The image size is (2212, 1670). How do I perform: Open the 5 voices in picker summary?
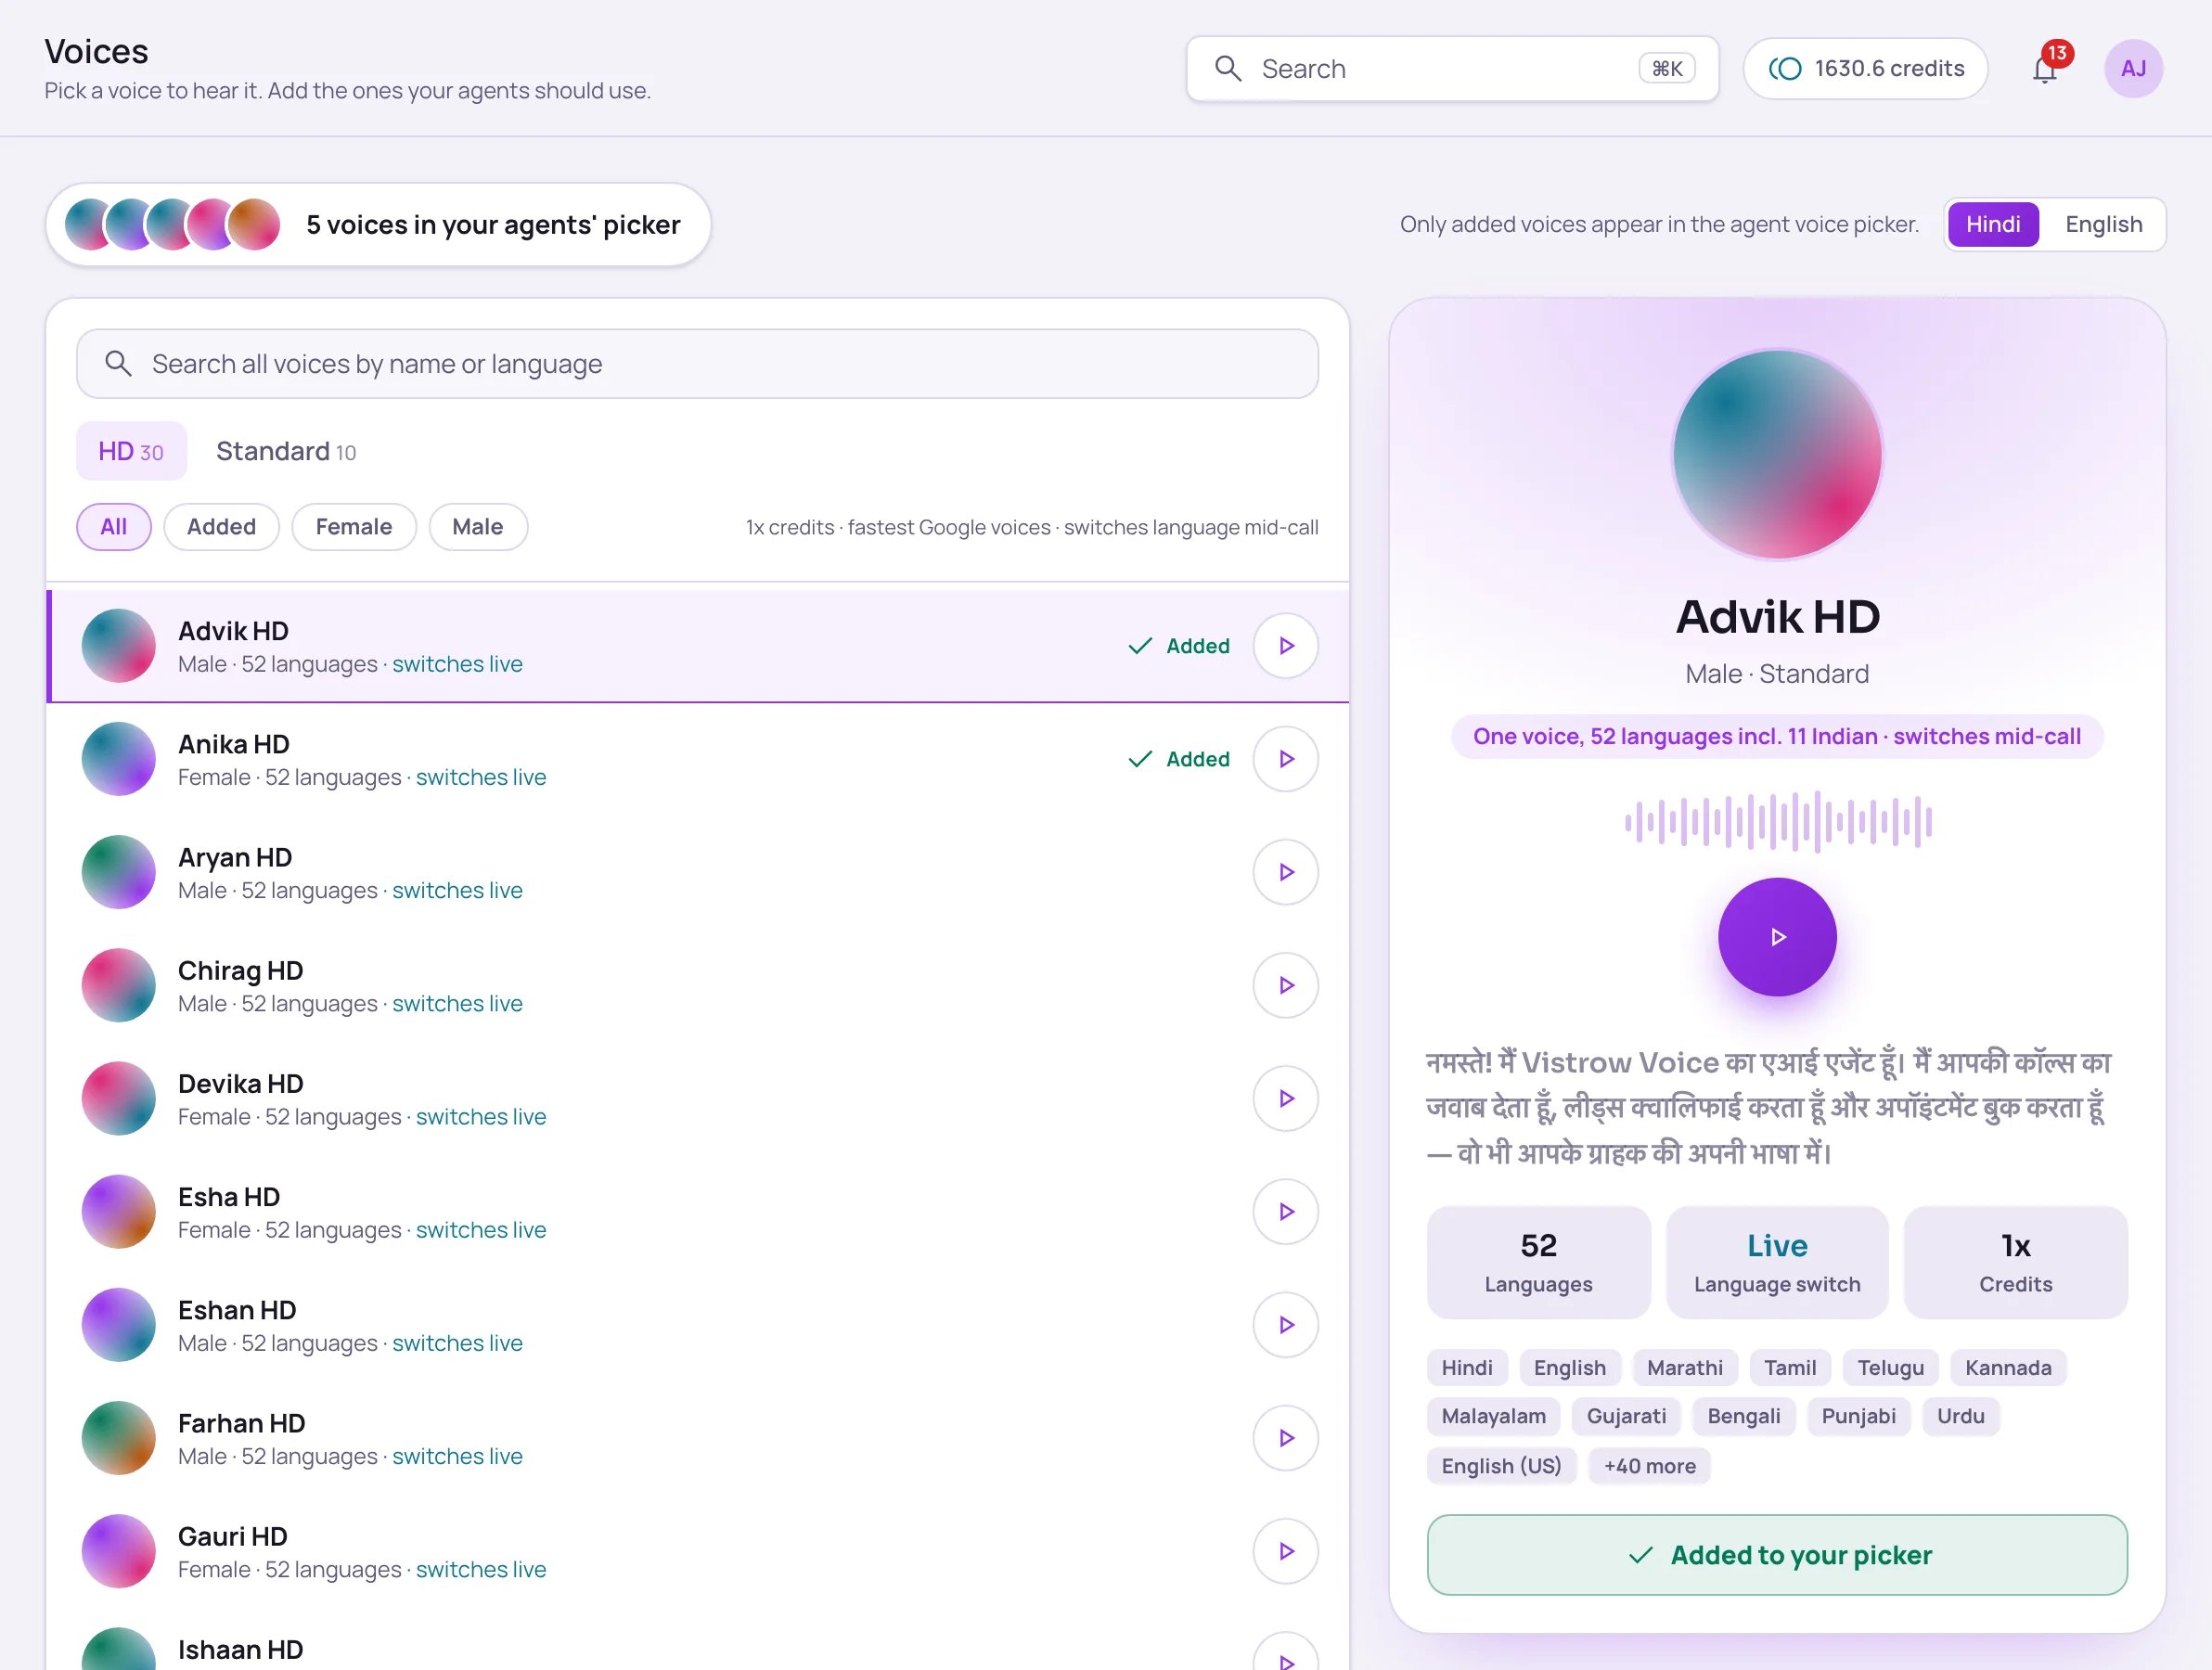(378, 225)
